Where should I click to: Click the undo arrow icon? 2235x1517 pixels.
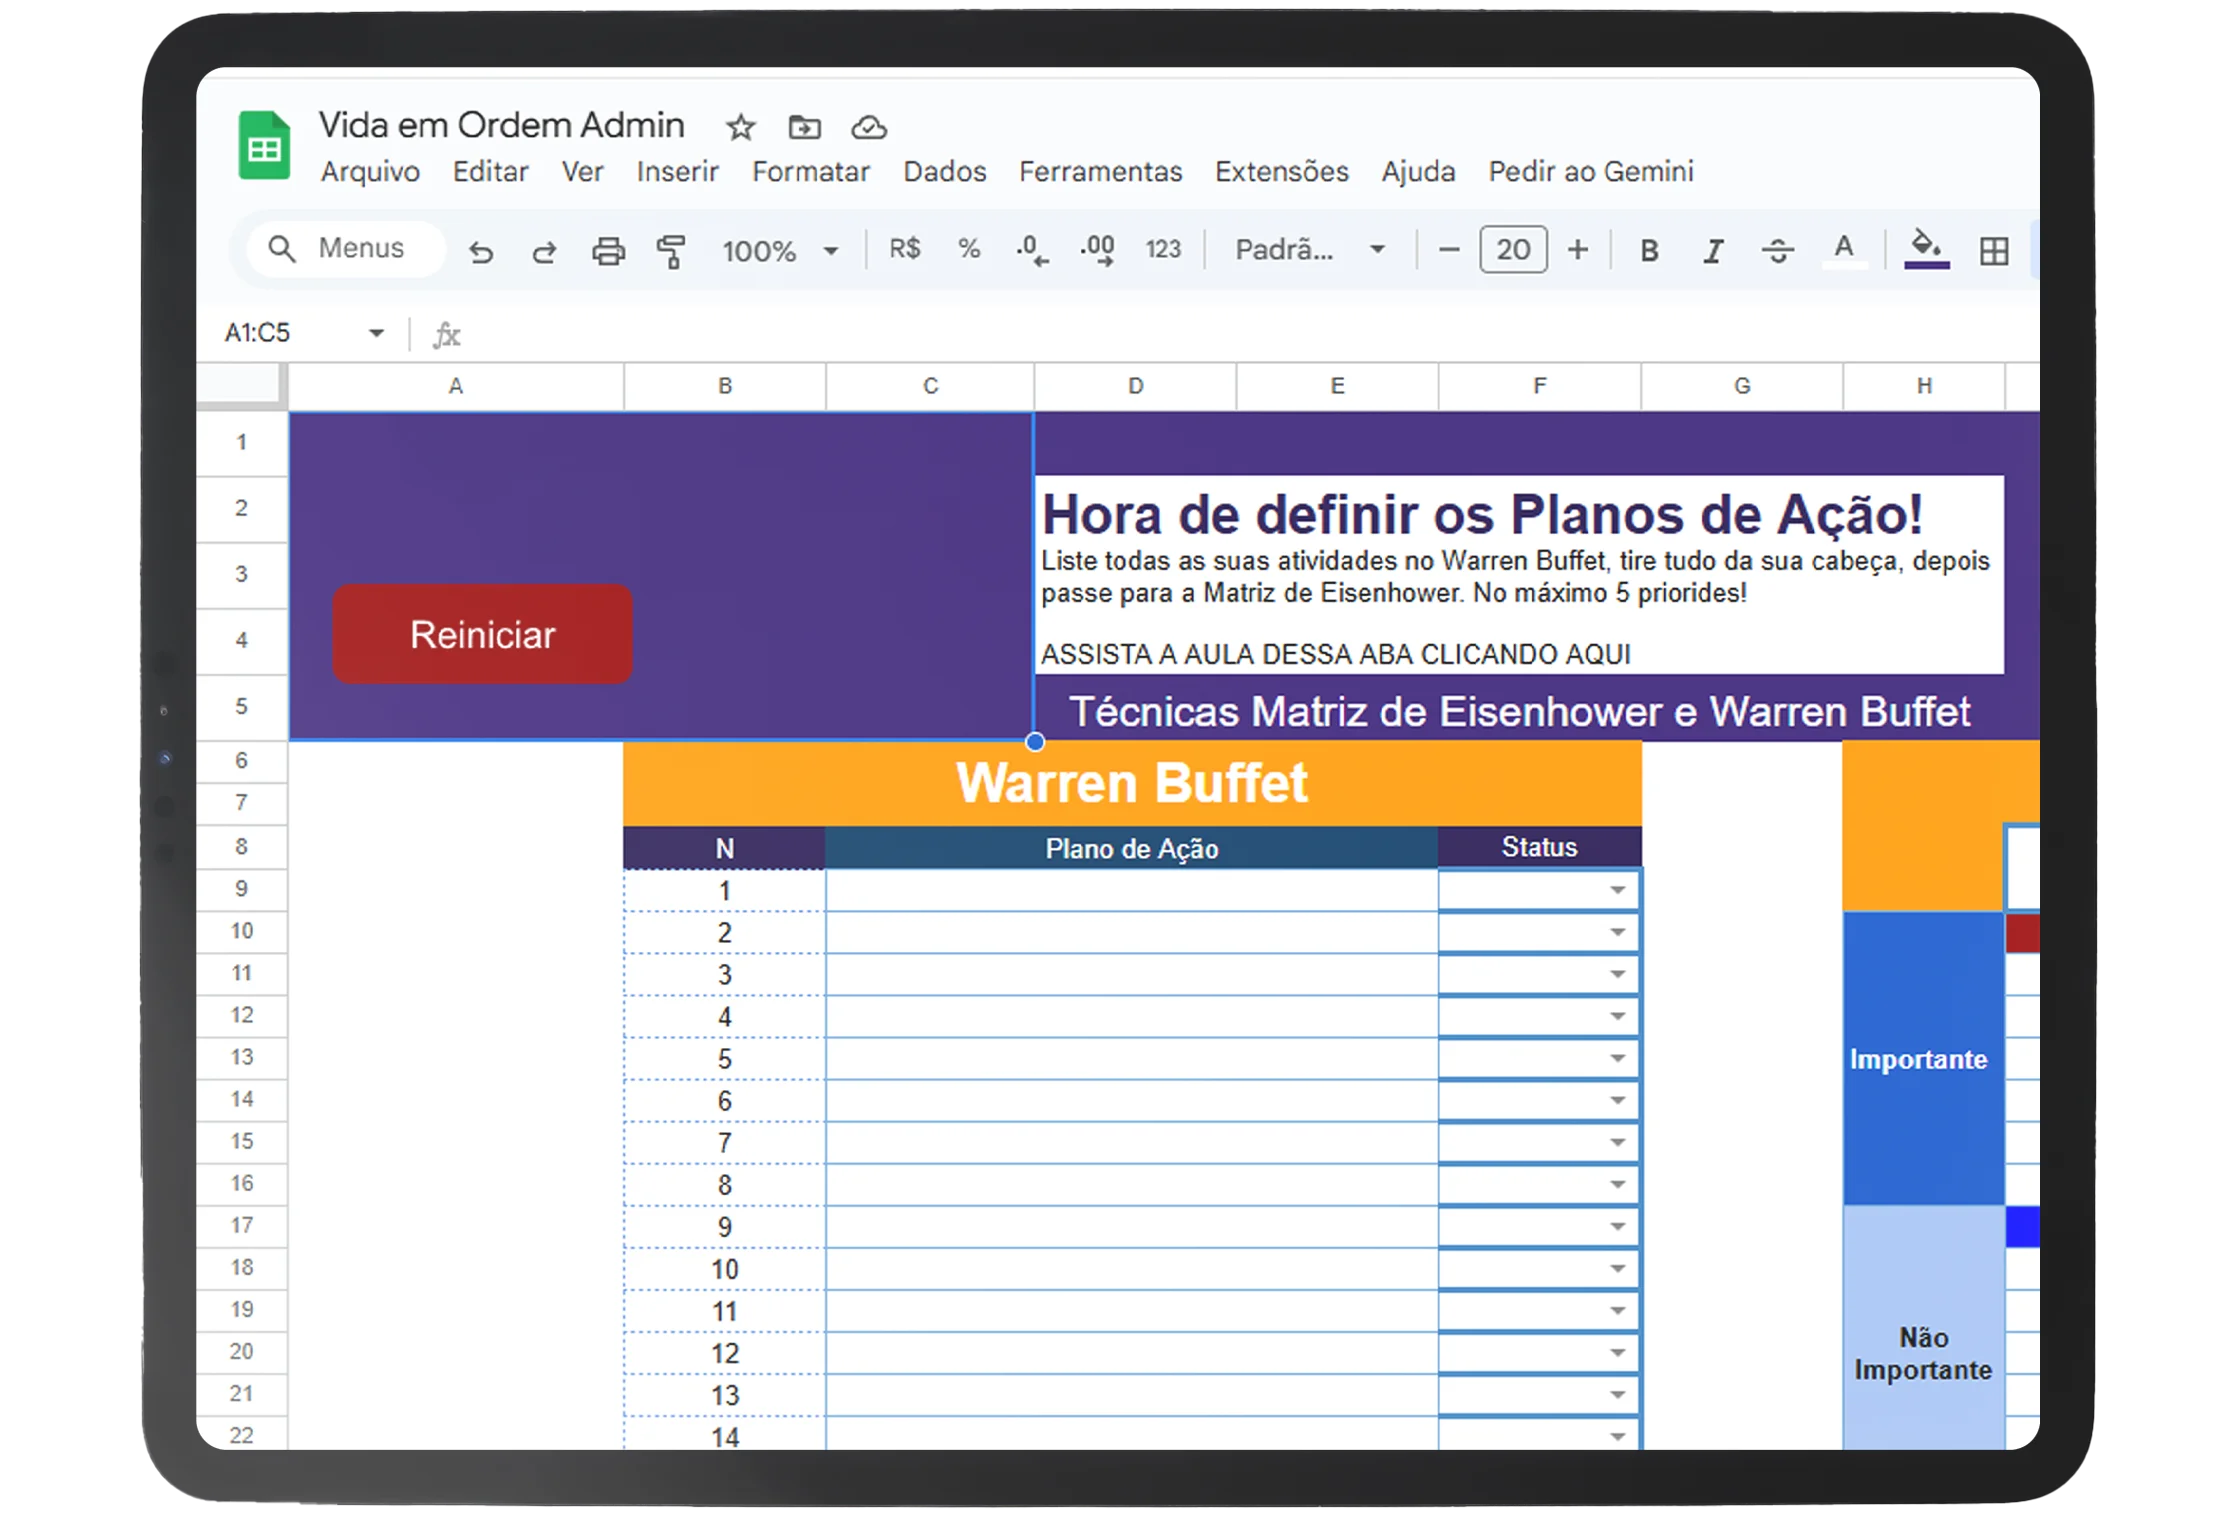pyautogui.click(x=481, y=250)
